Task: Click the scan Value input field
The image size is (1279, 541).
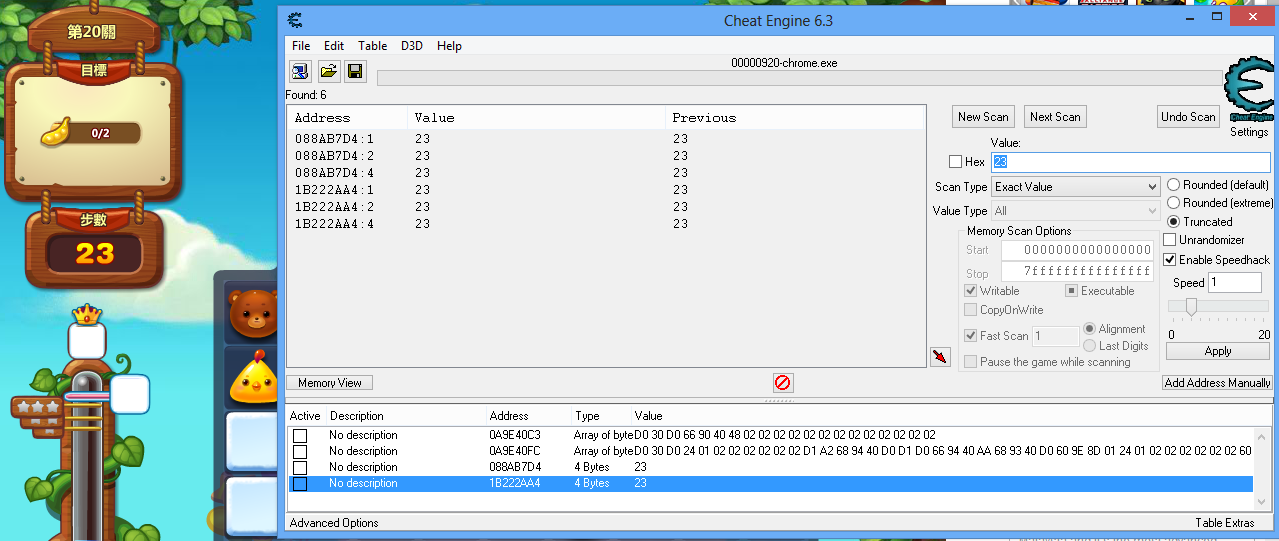Action: tap(1130, 162)
